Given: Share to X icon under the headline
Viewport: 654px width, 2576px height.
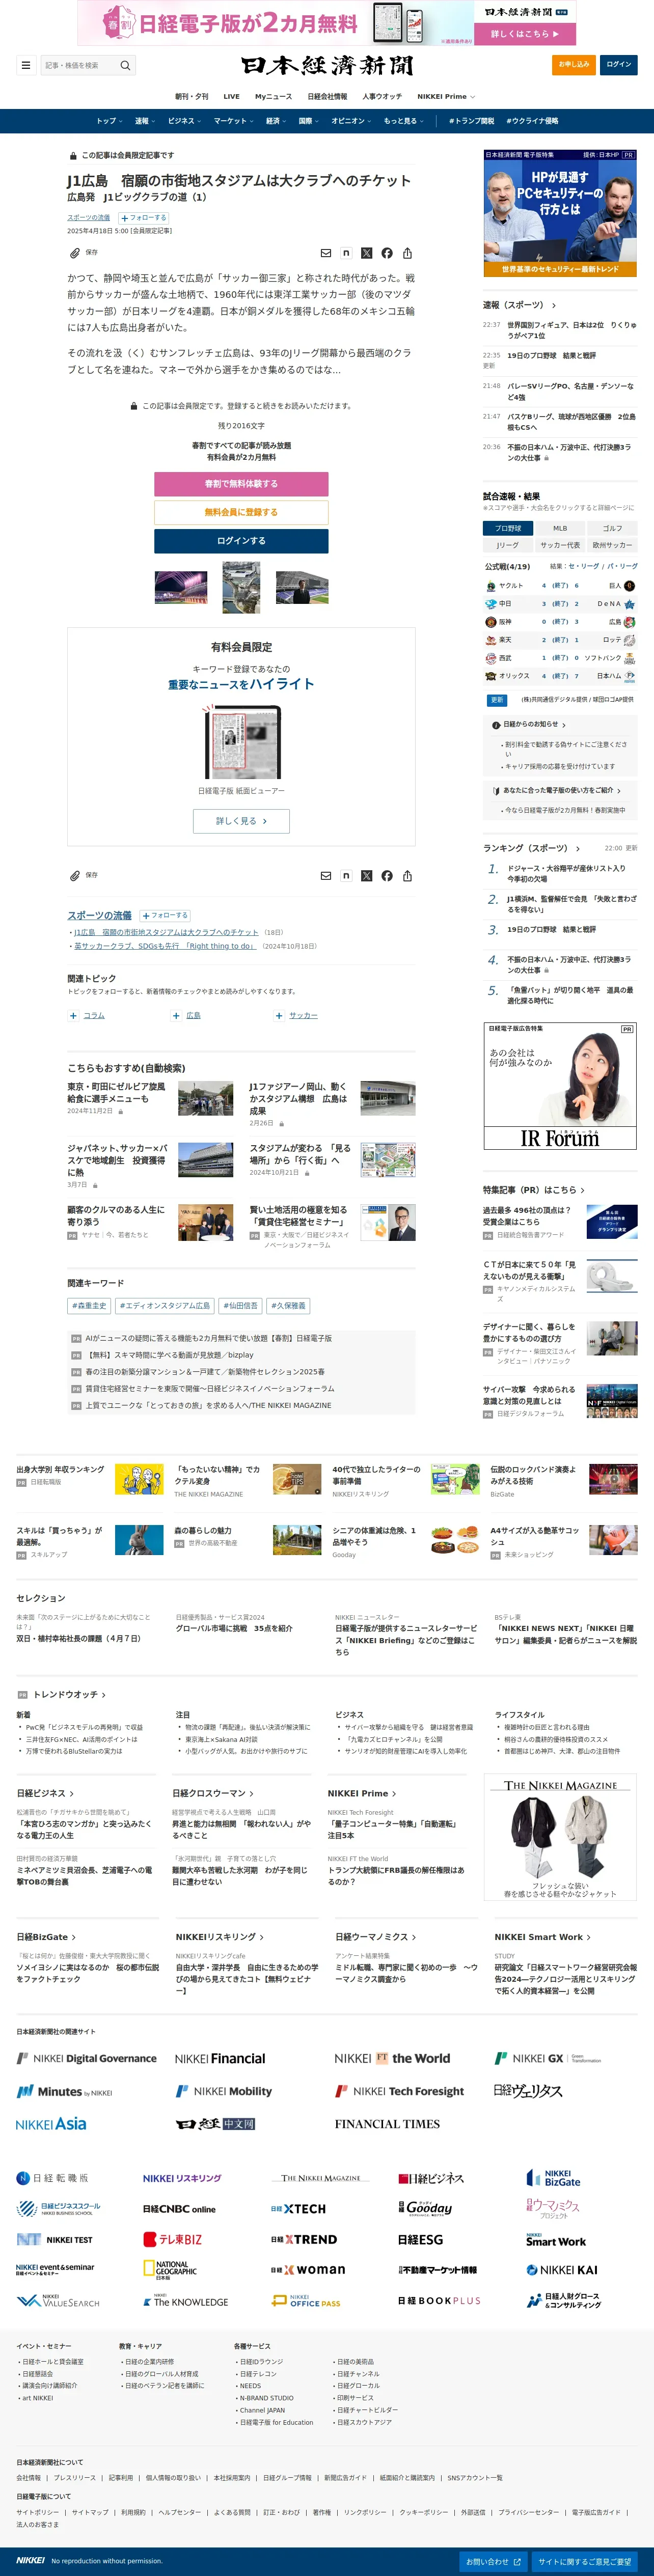Looking at the screenshot, I should point(366,253).
